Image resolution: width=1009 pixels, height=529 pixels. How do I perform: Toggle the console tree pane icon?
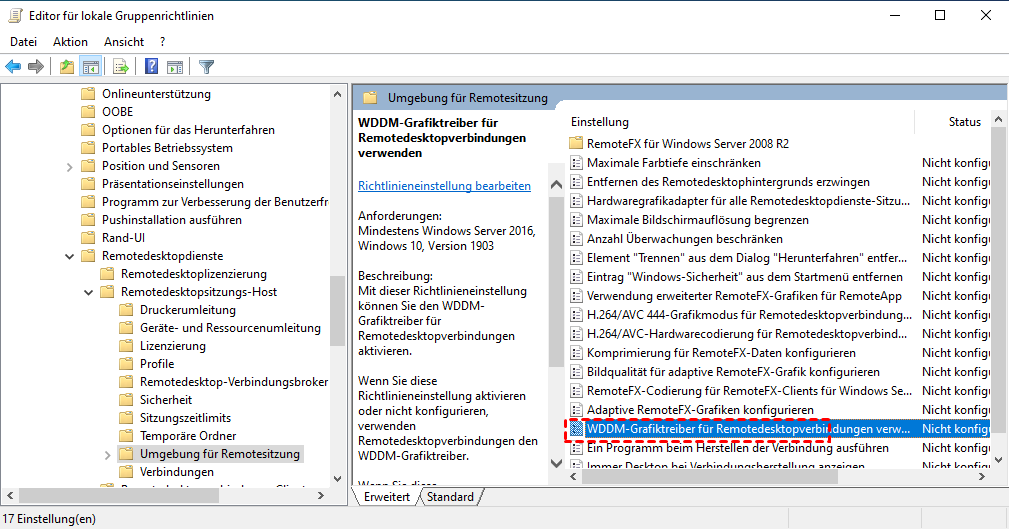pyautogui.click(x=90, y=67)
